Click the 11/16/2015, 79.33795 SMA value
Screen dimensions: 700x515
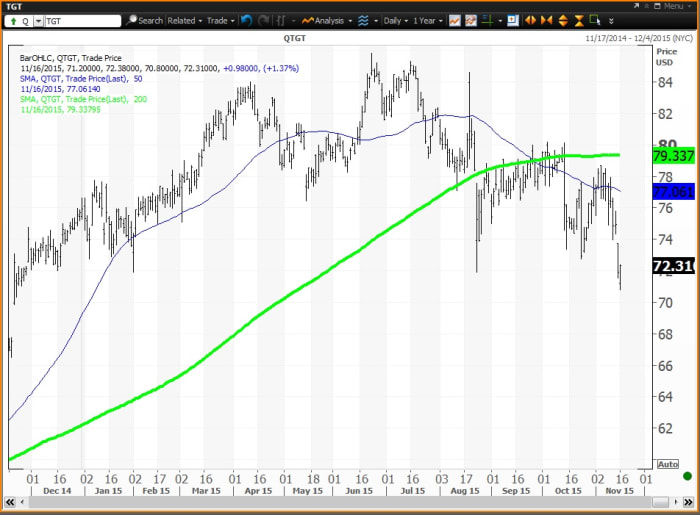click(61, 109)
